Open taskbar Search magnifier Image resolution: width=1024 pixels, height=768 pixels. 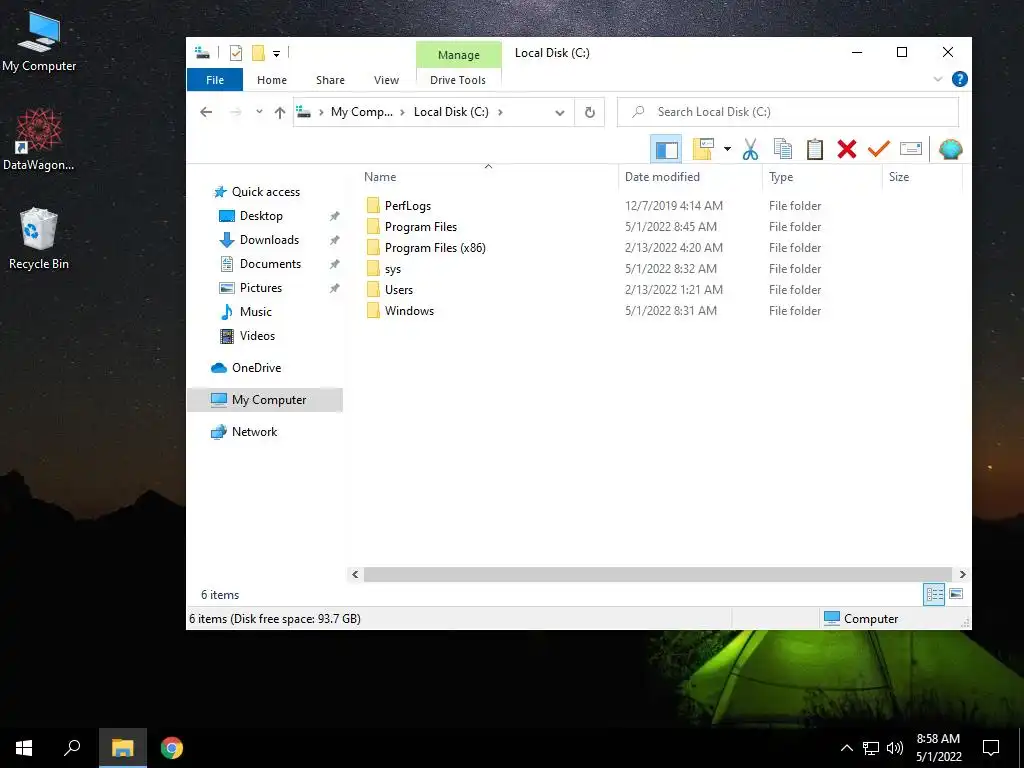tap(72, 748)
